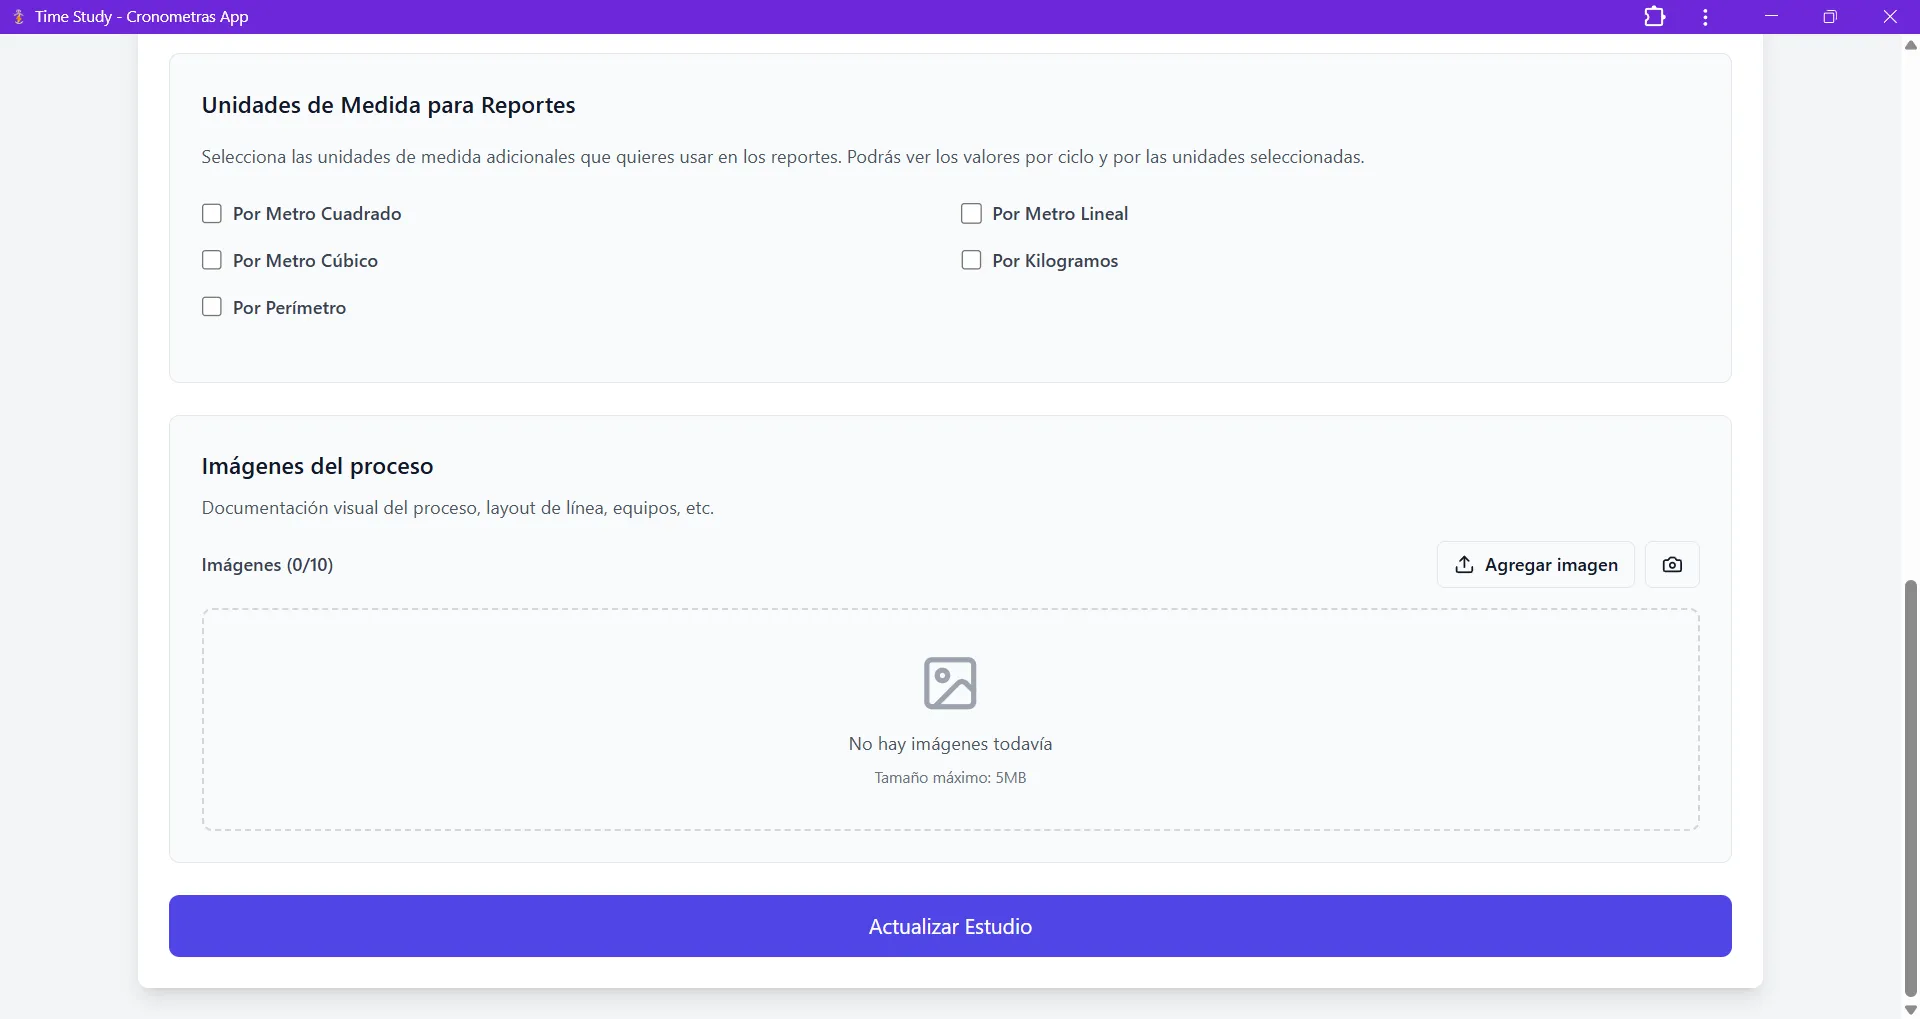Image resolution: width=1920 pixels, height=1019 pixels.
Task: Select the Por Kilogramos checkbox
Action: [971, 261]
